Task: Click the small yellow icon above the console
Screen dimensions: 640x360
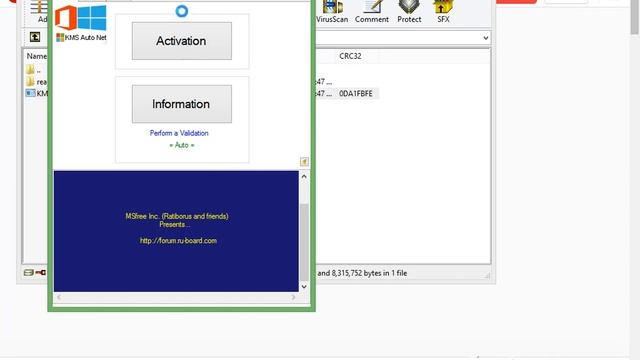Action: click(x=304, y=162)
